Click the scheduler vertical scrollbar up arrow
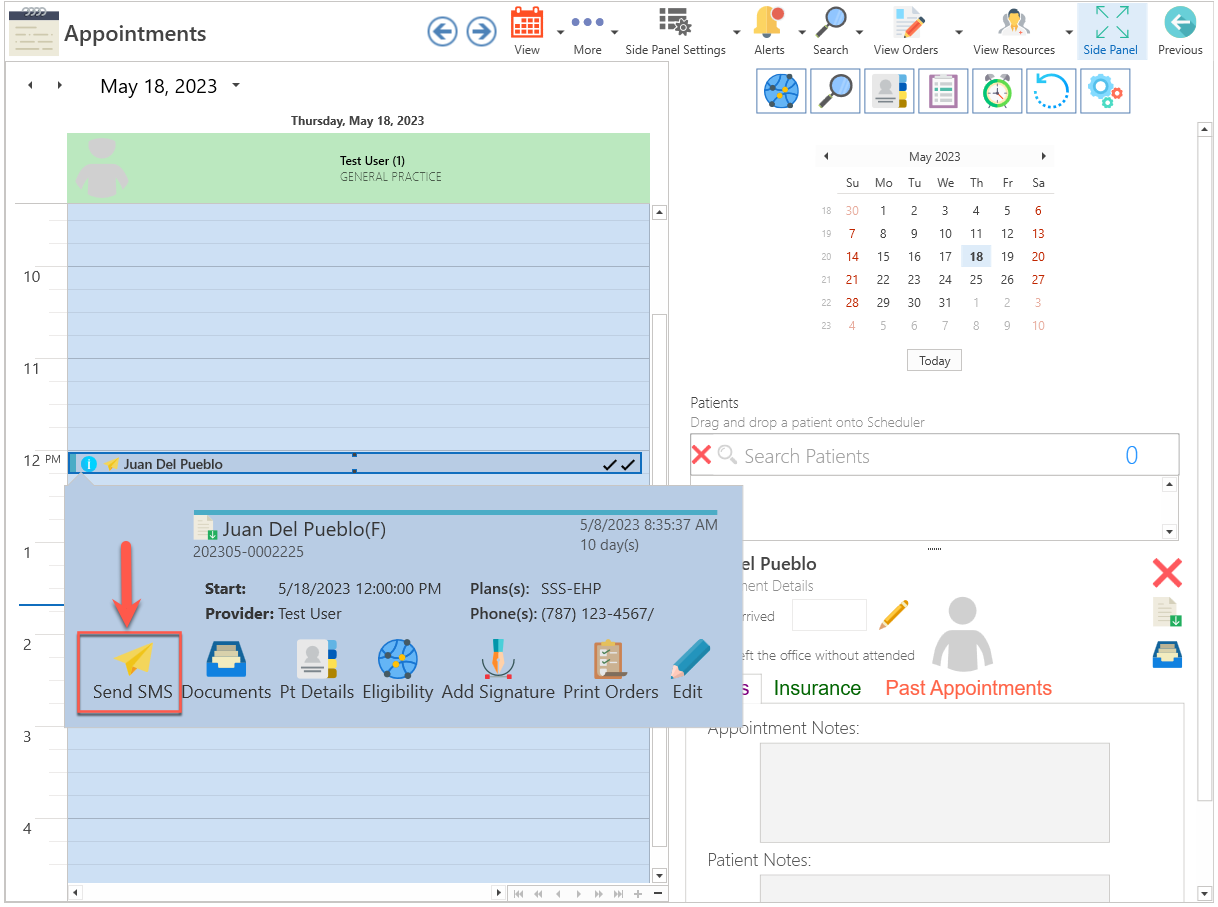 coord(659,212)
